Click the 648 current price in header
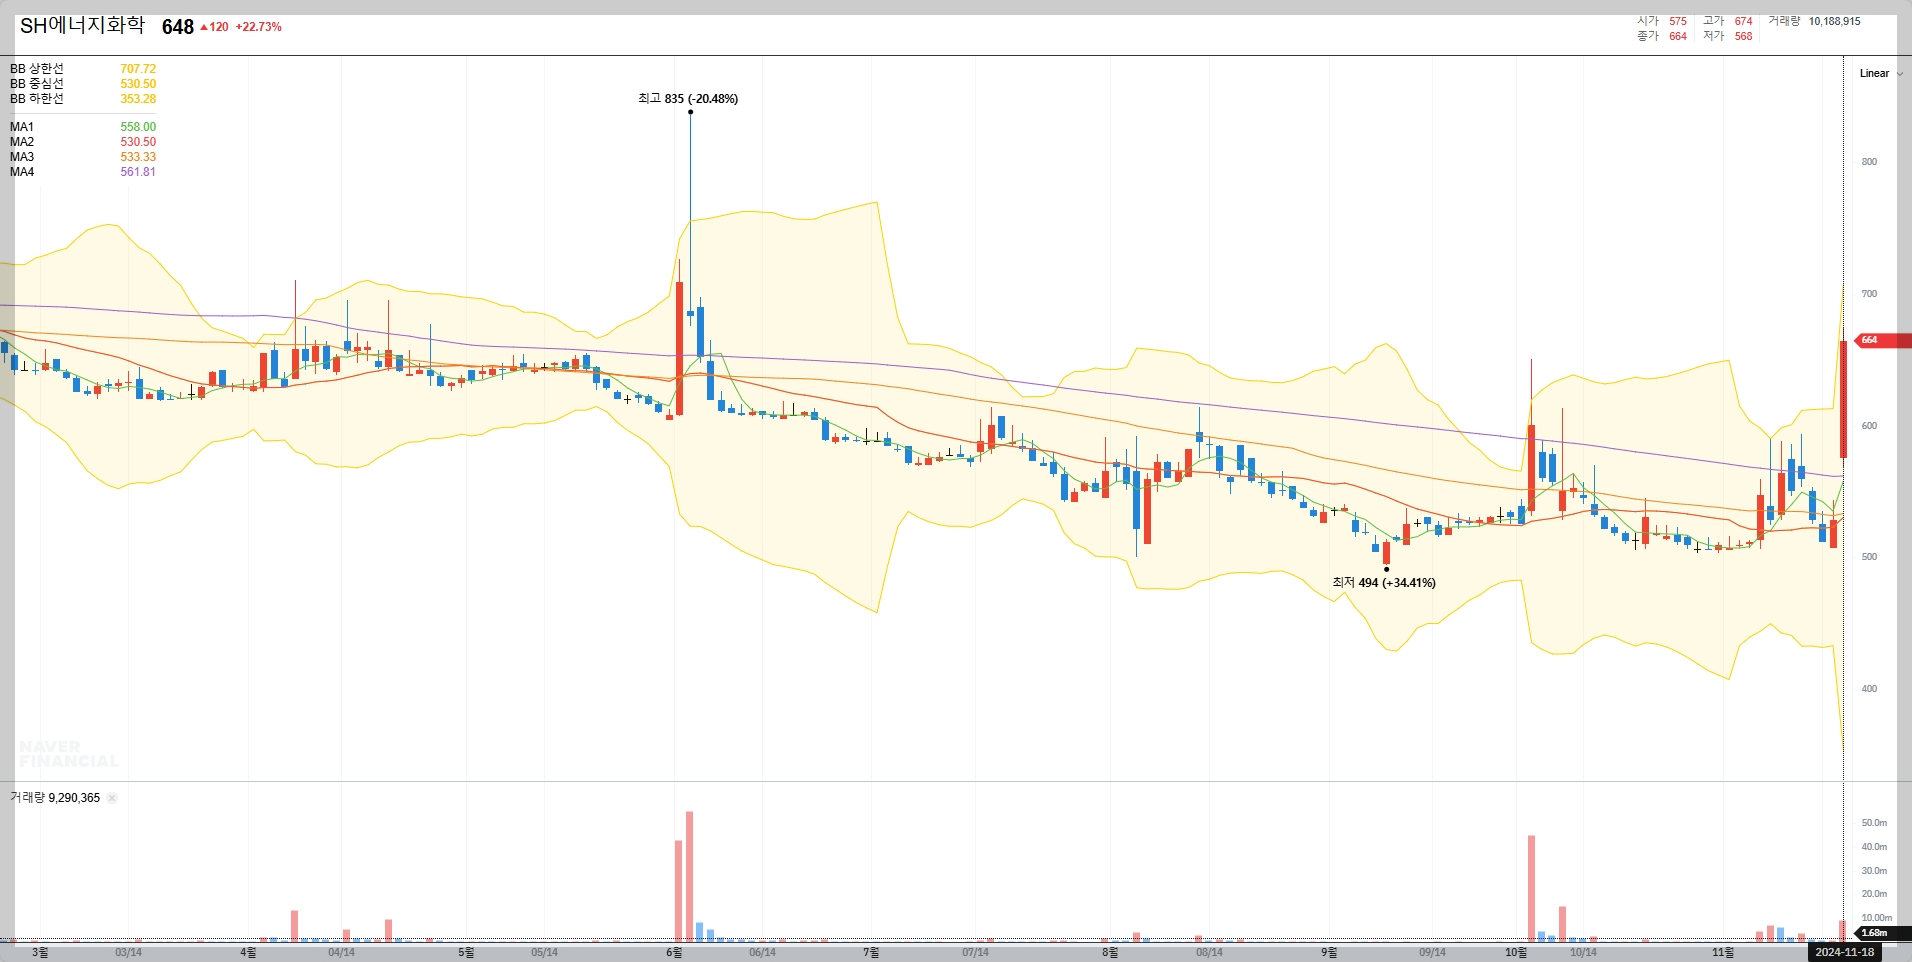Image resolution: width=1912 pixels, height=962 pixels. (178, 27)
